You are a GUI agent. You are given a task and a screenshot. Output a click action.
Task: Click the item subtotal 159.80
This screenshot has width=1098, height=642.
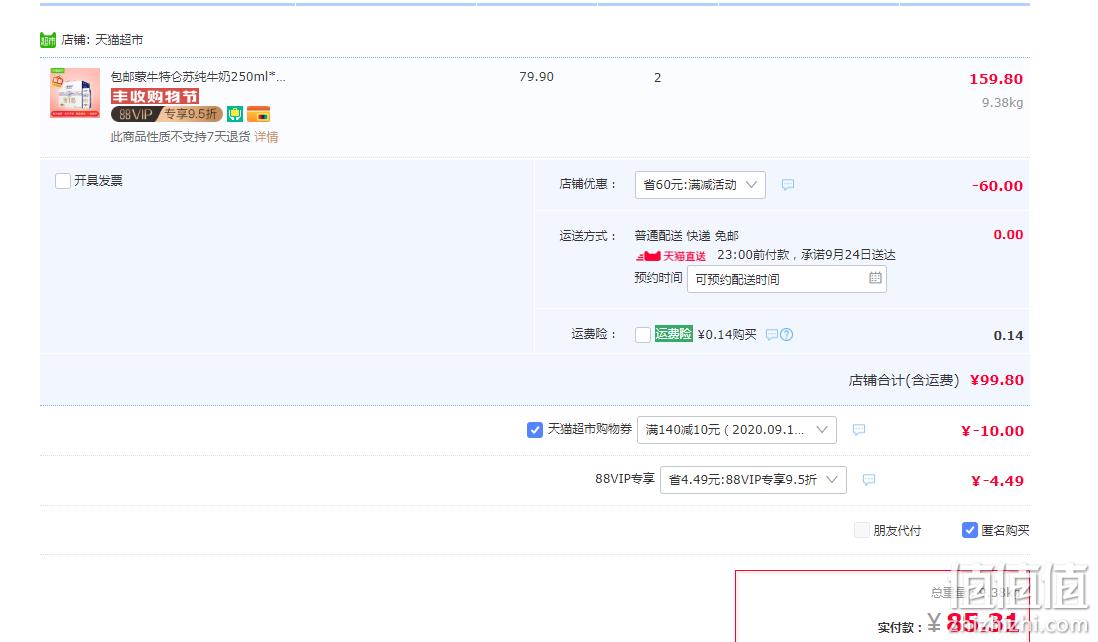pyautogui.click(x=996, y=79)
